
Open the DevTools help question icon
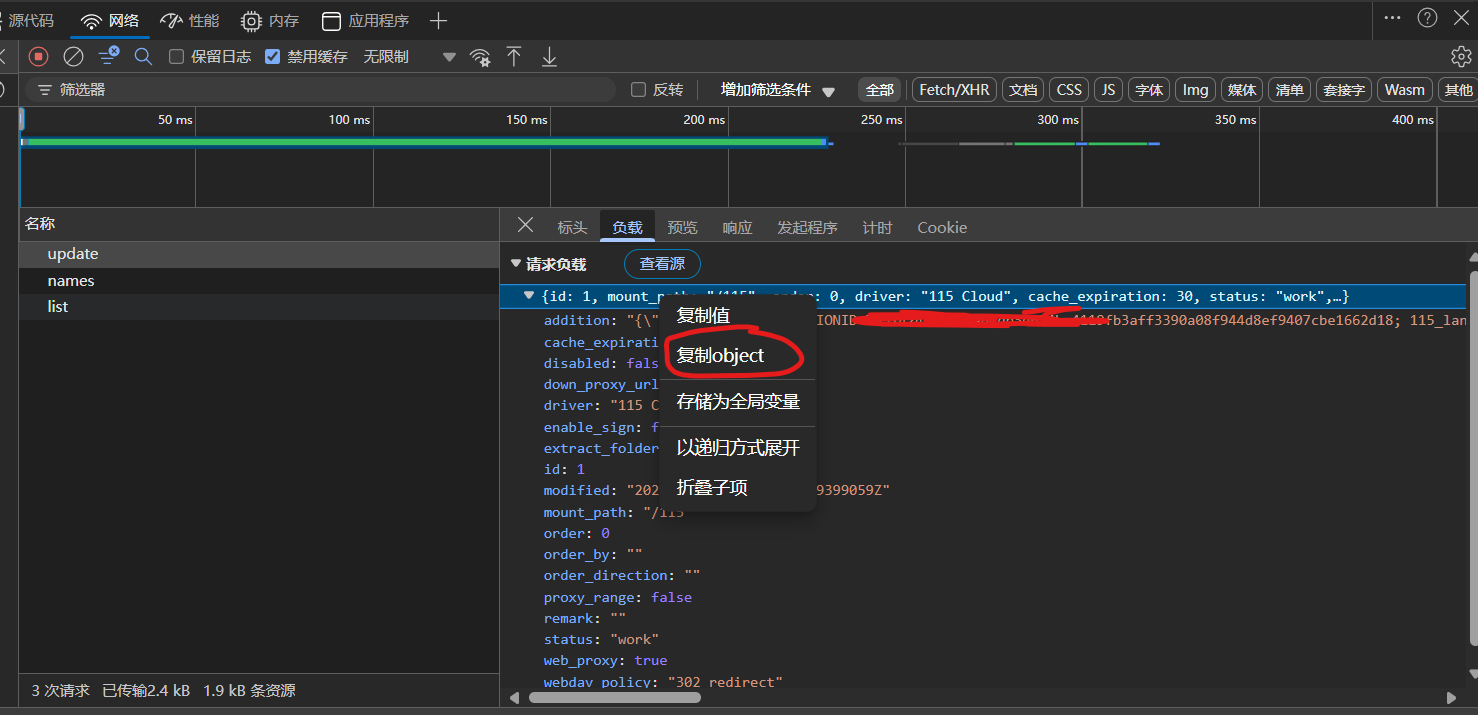click(x=1427, y=18)
